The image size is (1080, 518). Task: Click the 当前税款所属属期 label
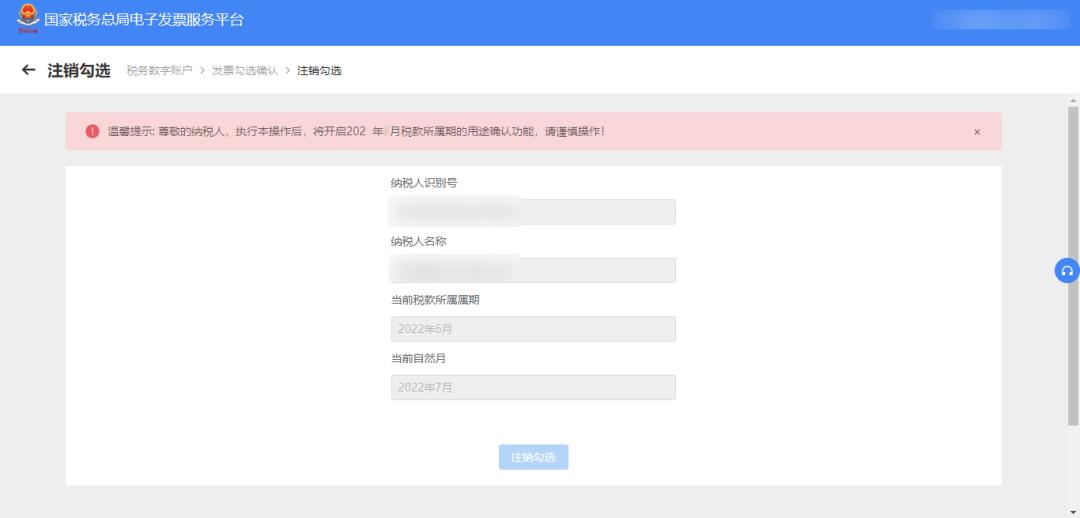pyautogui.click(x=435, y=300)
